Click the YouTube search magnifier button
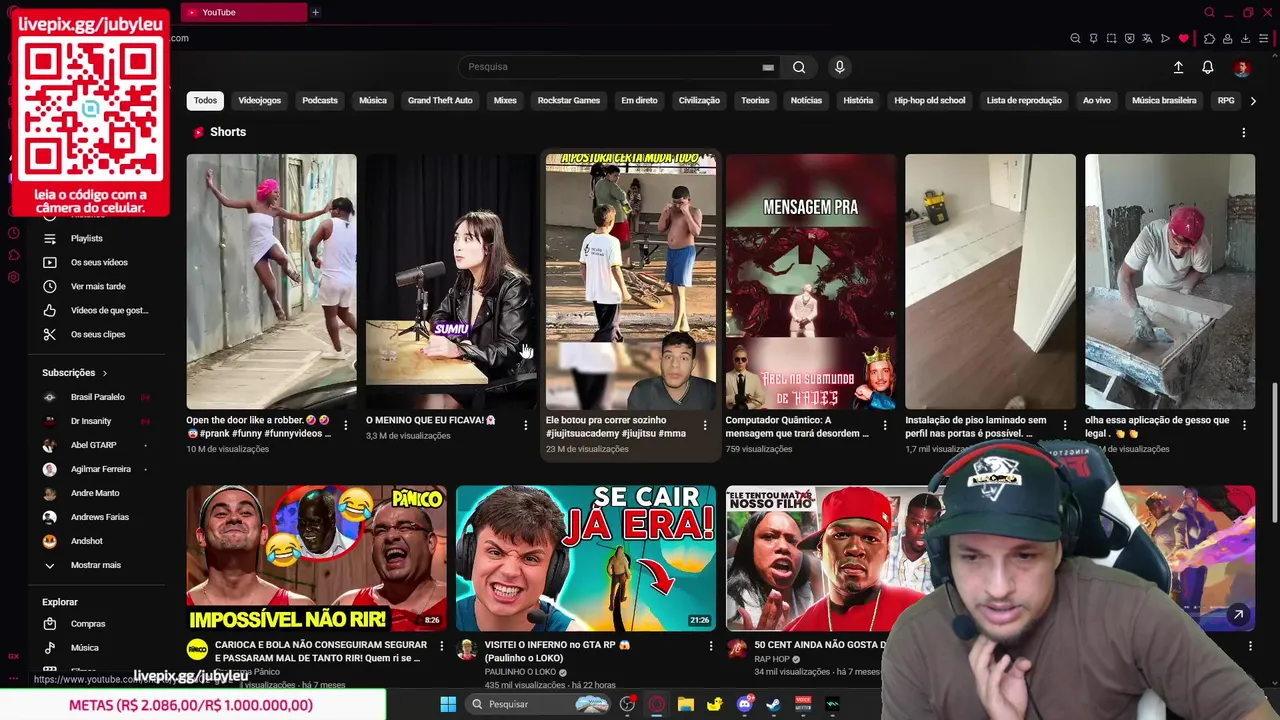Screen dimensions: 1280x720 pos(799,67)
